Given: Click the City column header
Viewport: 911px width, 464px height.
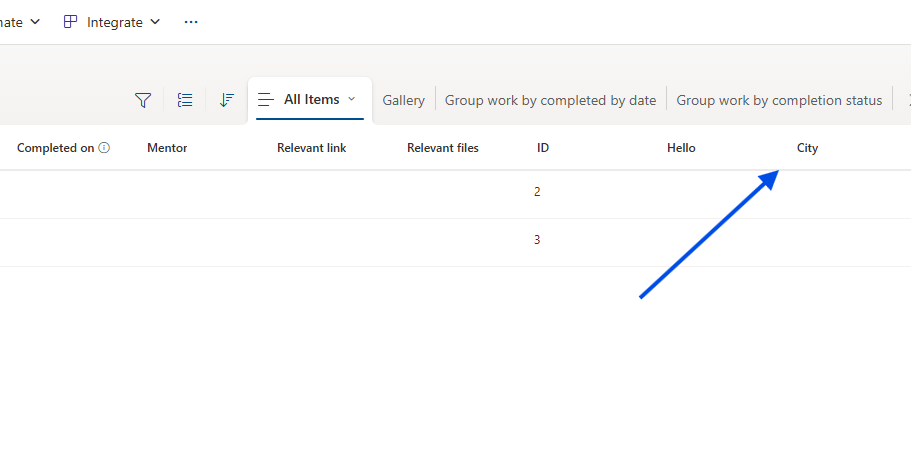Looking at the screenshot, I should pyautogui.click(x=807, y=148).
